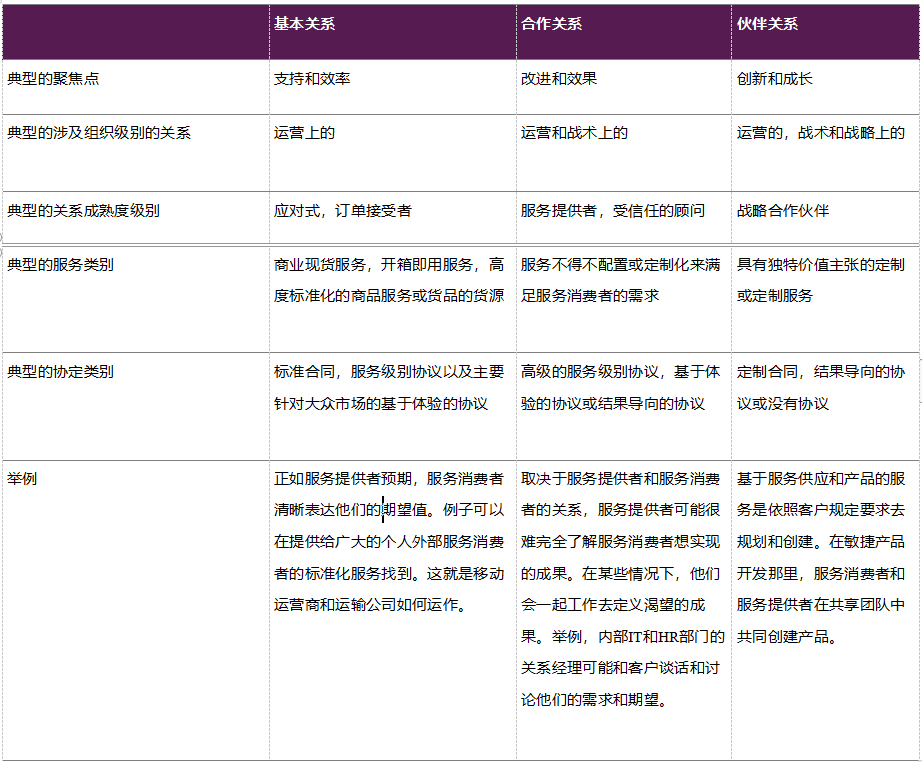Screen dimensions: 922x762
Task: Select the 典型的聚焦点 row label
Action: coord(53,78)
